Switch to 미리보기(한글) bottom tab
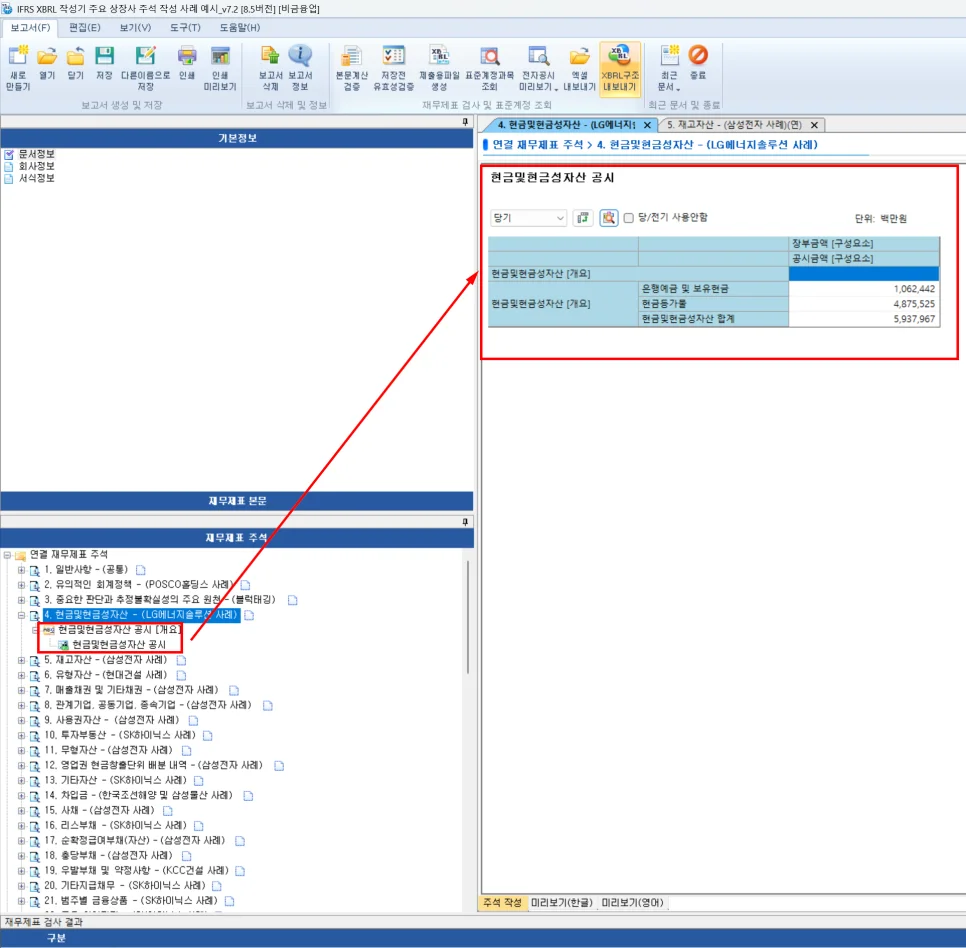Screen dimensions: 966x948 coord(561,902)
